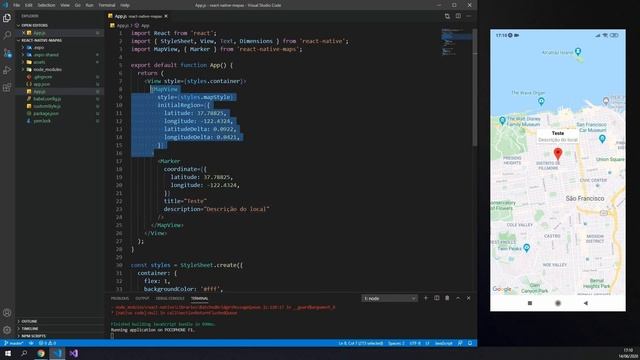This screenshot has width=640, height=360.
Task: Click errors and warnings count in status bar
Action: [x=47, y=343]
